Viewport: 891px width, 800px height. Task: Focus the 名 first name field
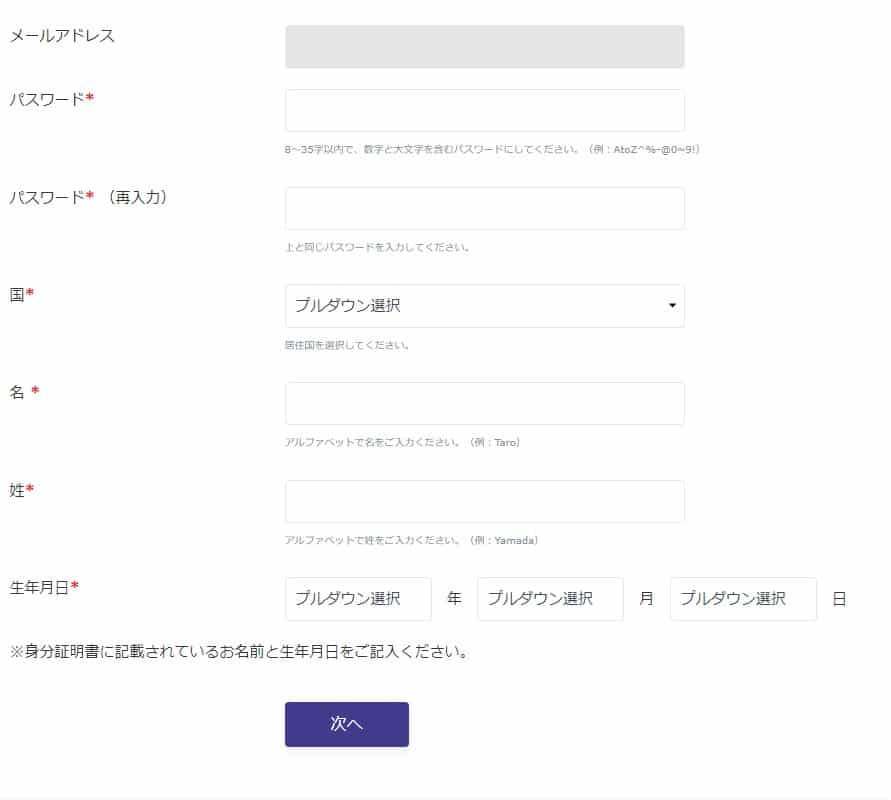(x=484, y=403)
